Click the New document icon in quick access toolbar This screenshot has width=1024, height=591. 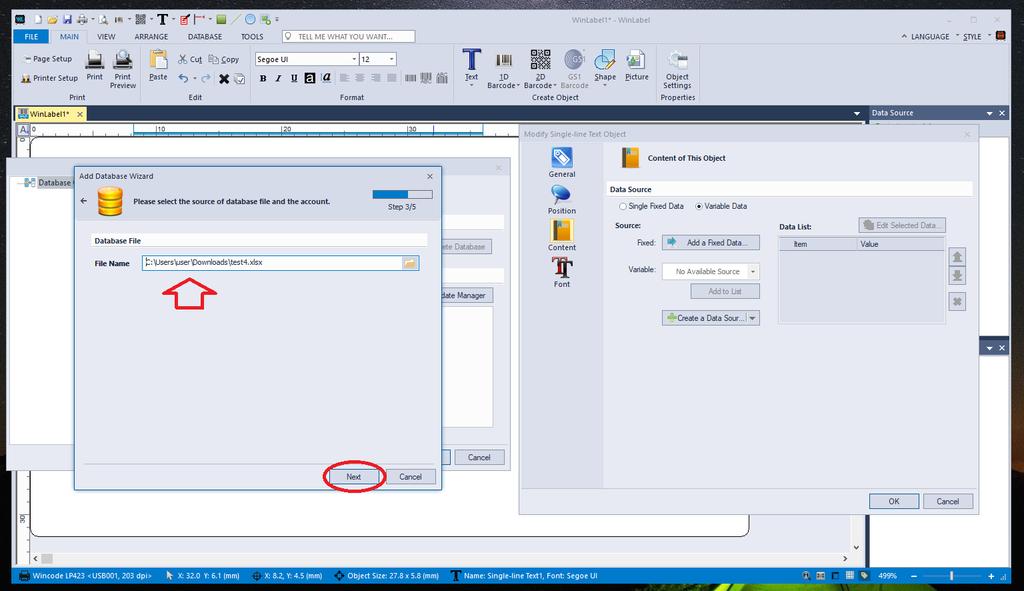[38, 20]
